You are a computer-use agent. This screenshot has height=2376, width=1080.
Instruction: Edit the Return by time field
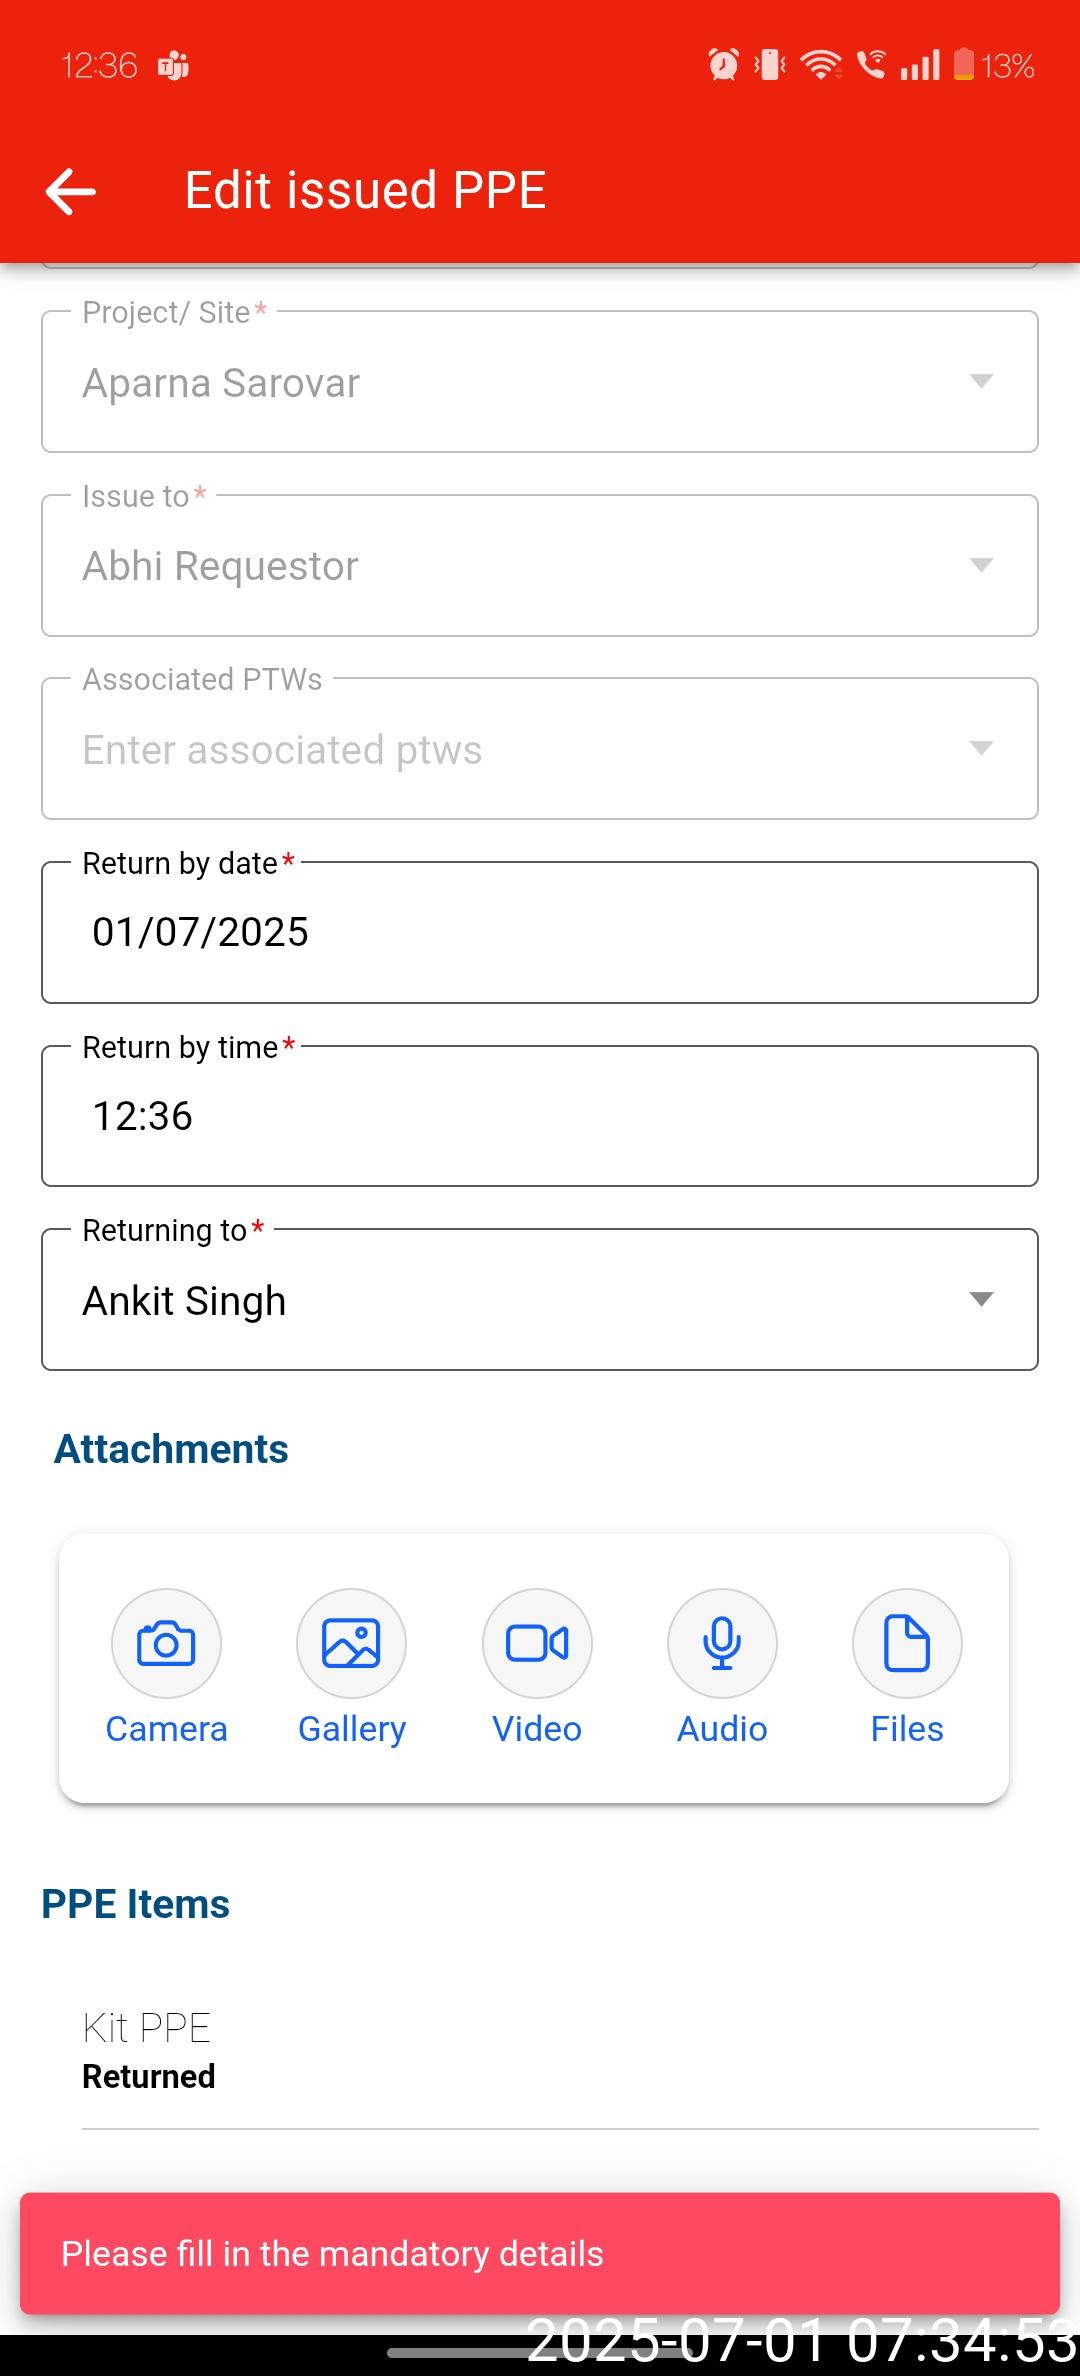[x=540, y=1116]
